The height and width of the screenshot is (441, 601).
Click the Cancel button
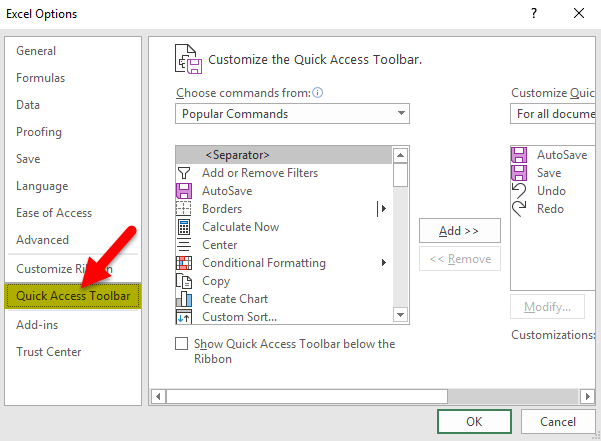tap(558, 421)
